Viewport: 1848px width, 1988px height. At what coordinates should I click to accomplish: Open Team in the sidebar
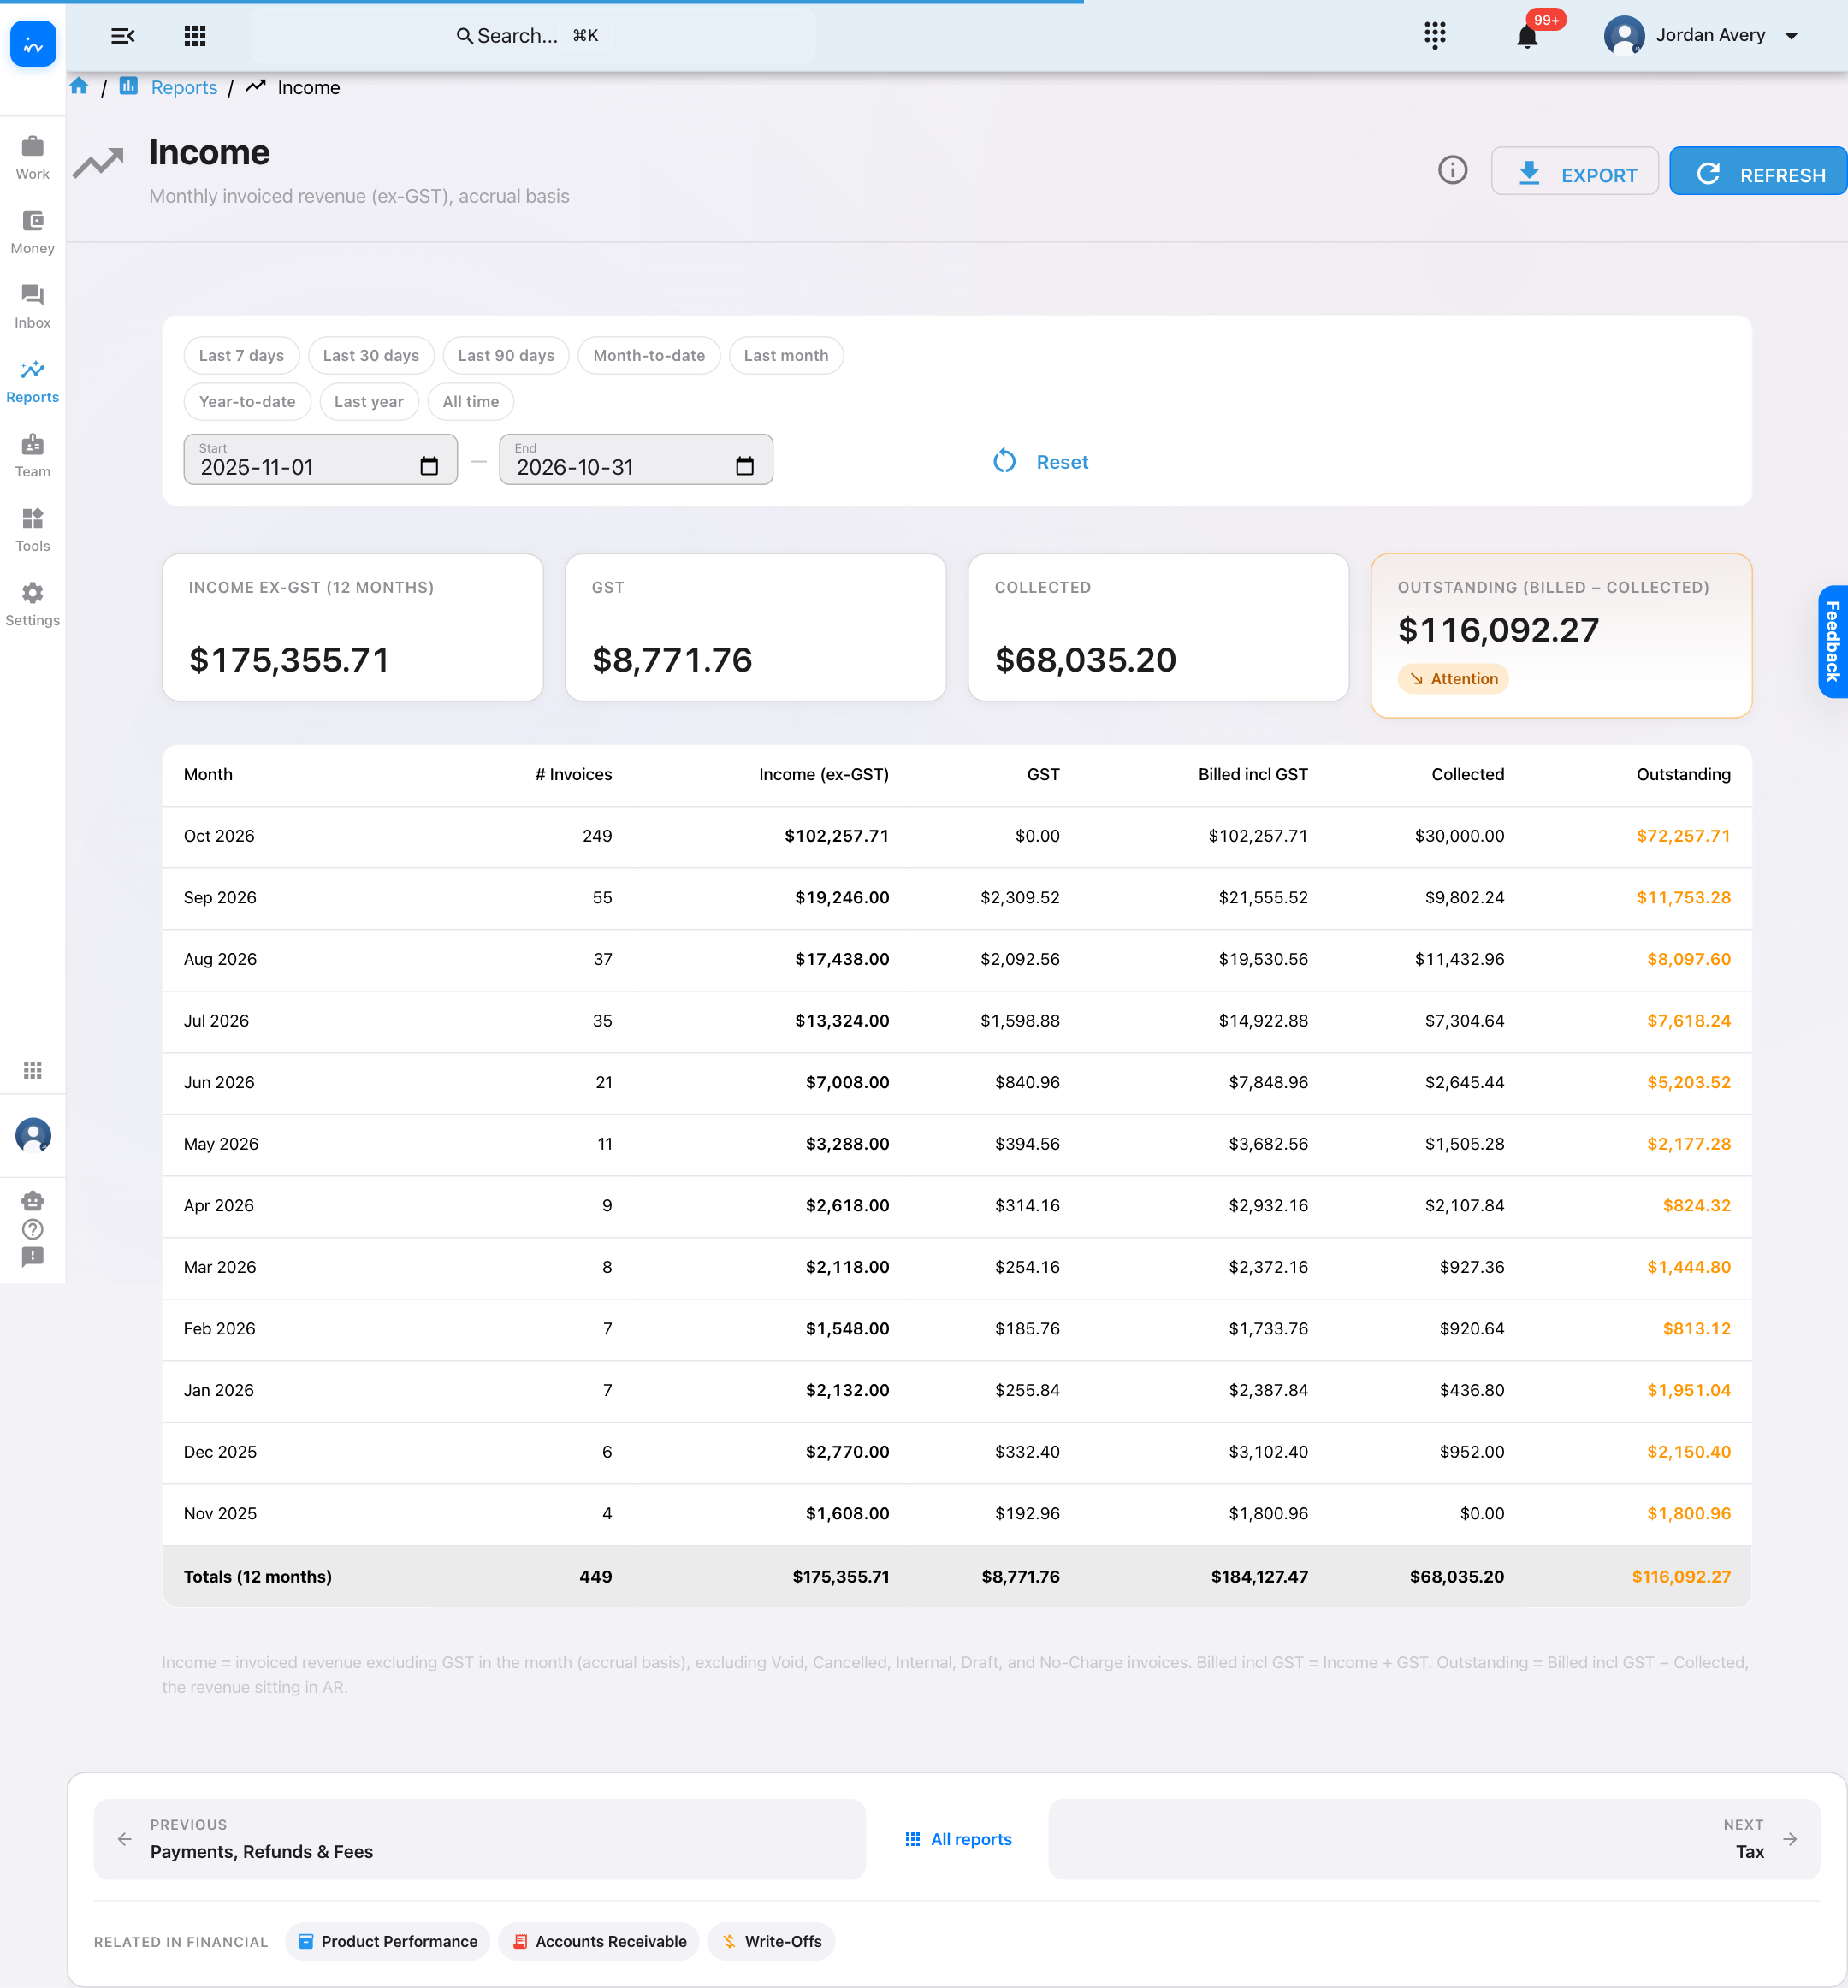point(33,456)
